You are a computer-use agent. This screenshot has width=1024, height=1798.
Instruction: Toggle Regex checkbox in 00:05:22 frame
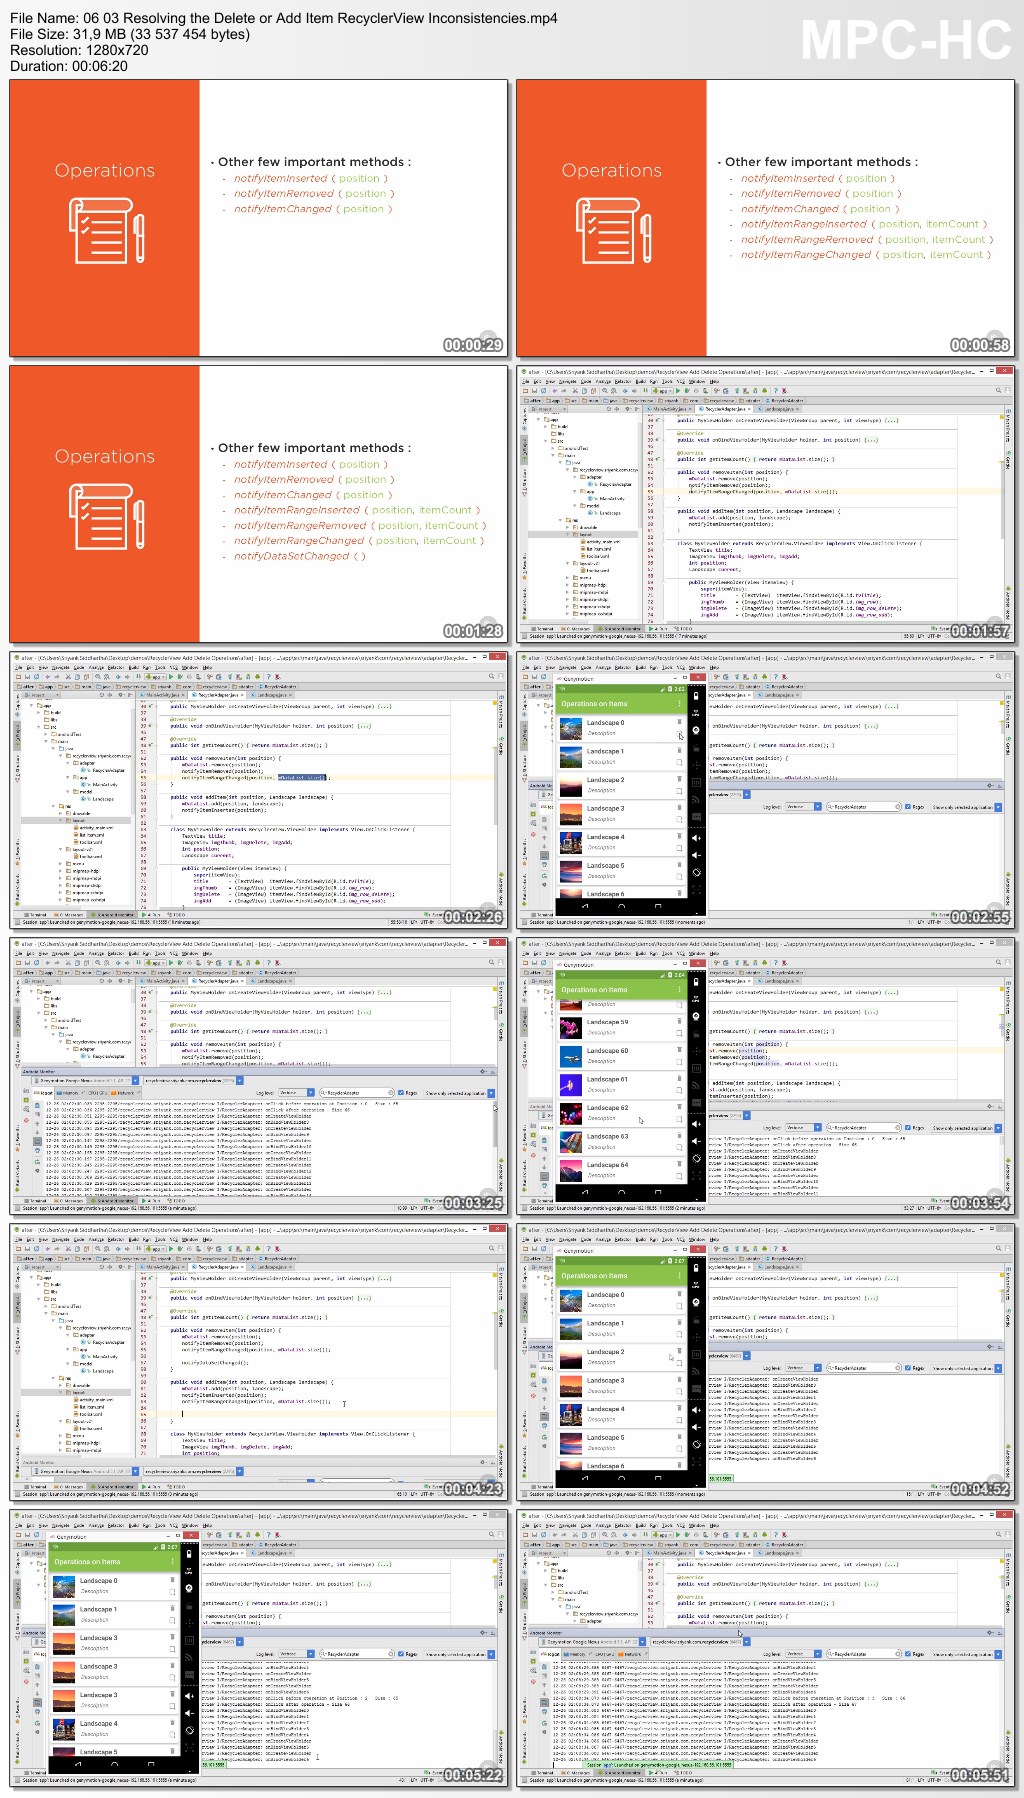pos(402,1653)
